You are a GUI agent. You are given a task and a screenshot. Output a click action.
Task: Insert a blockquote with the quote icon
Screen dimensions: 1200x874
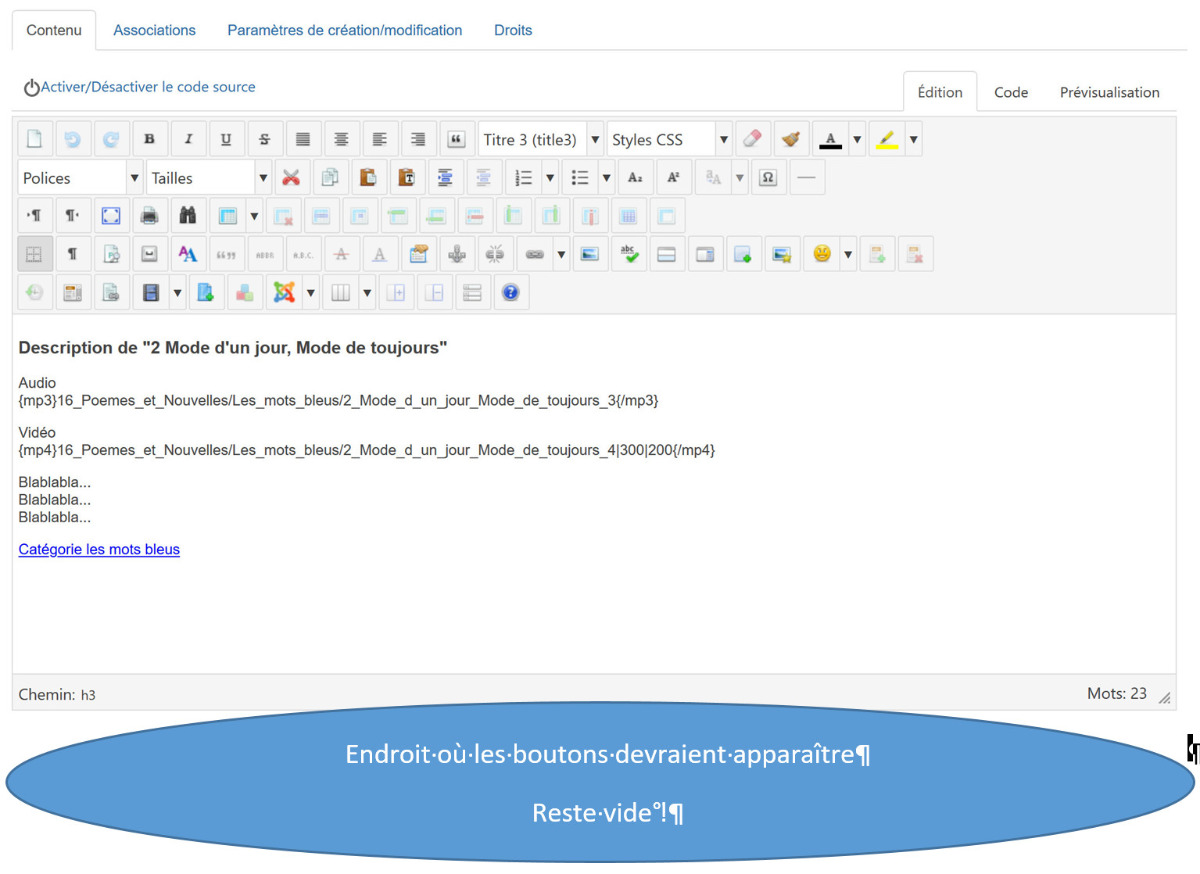tap(456, 139)
